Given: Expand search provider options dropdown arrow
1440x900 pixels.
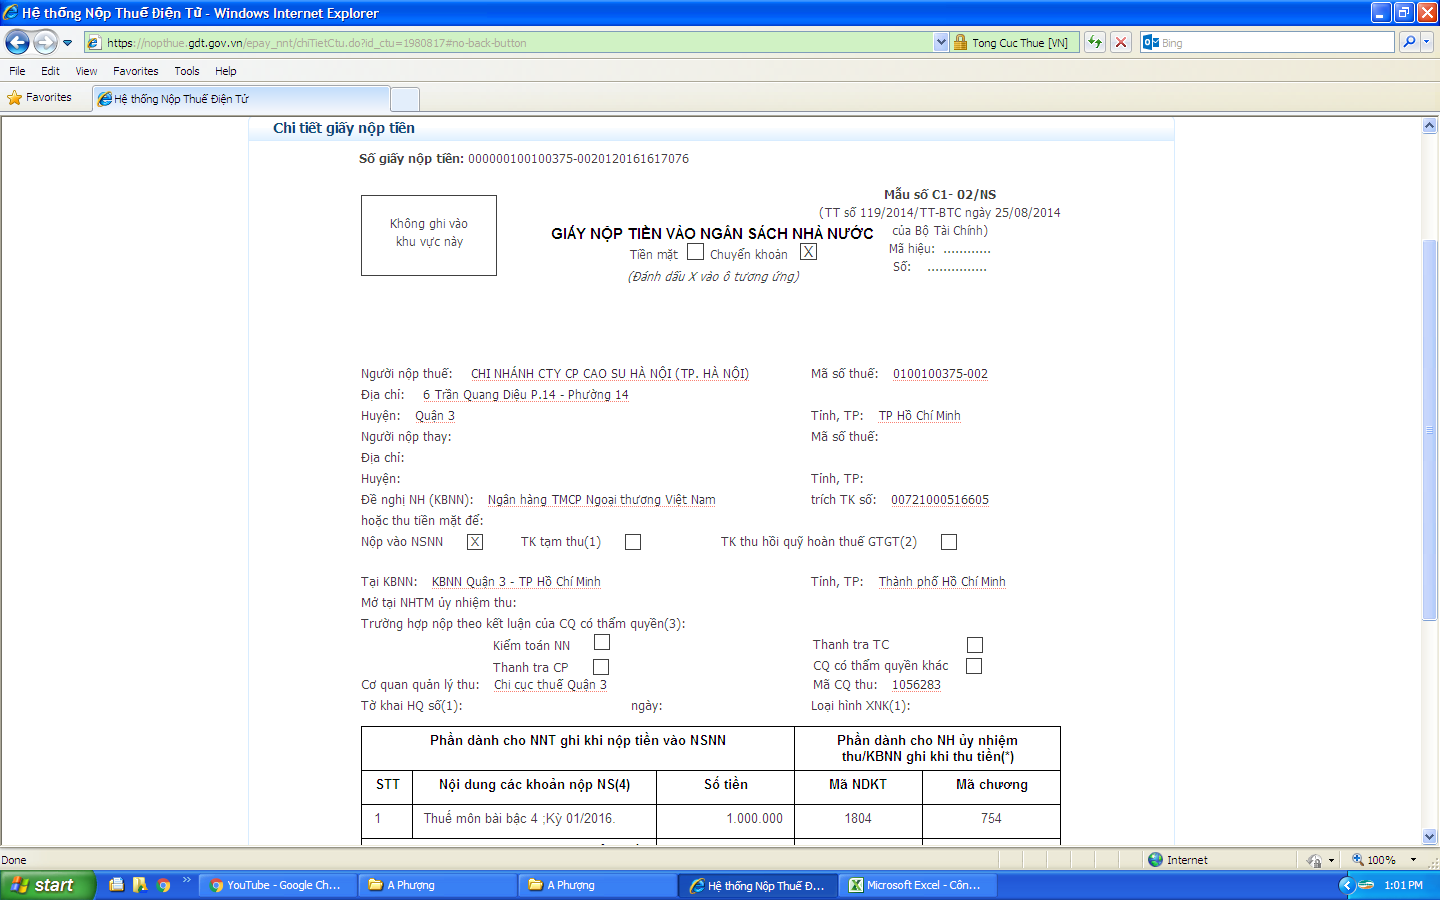Looking at the screenshot, I should point(1427,42).
